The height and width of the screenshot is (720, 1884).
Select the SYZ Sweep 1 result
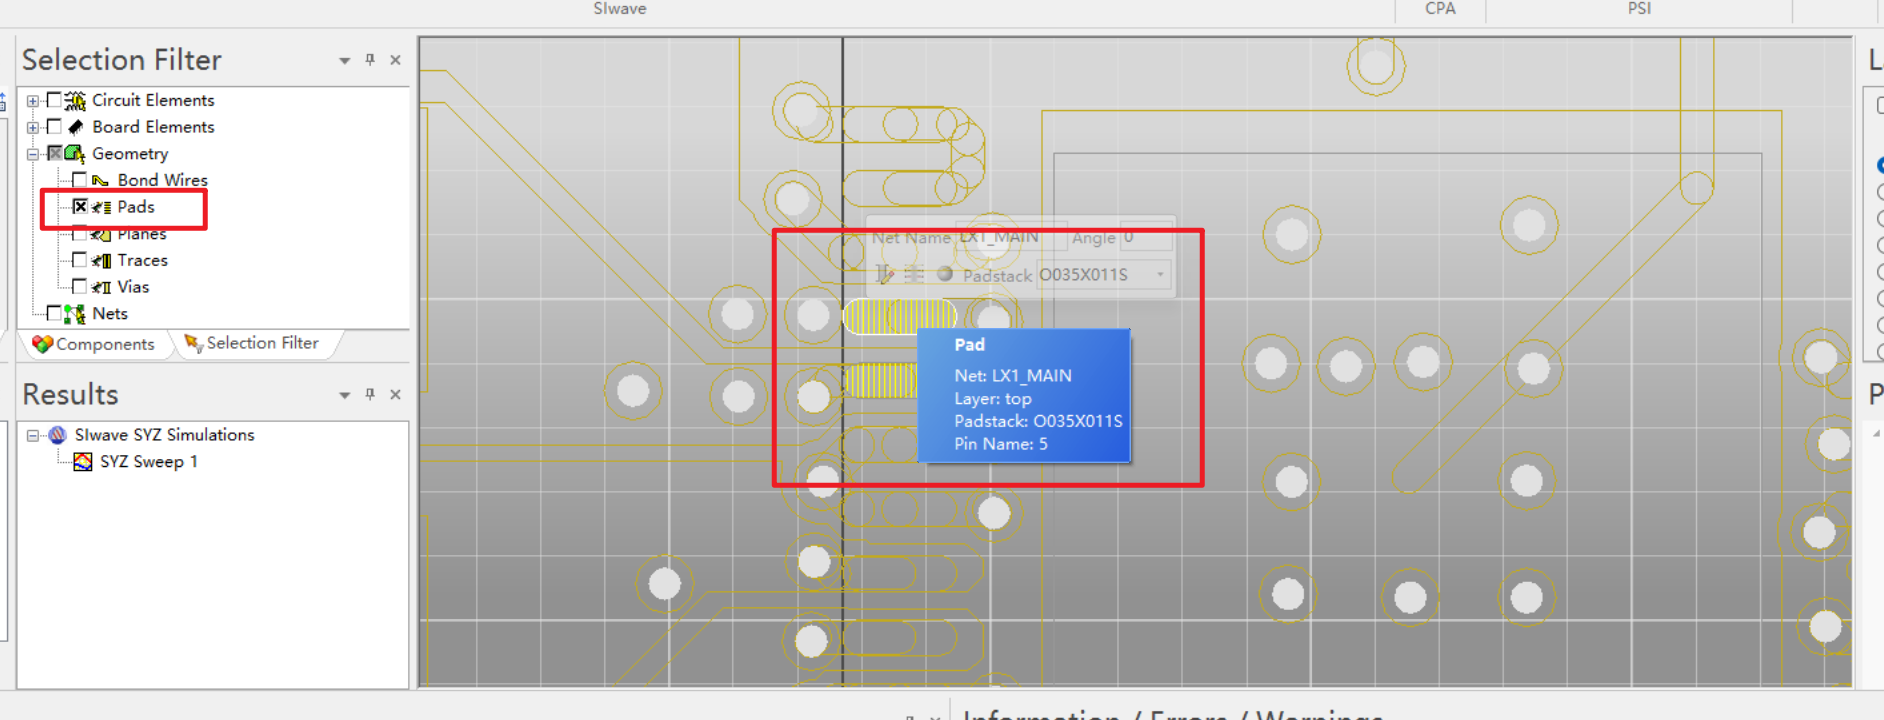pos(149,462)
